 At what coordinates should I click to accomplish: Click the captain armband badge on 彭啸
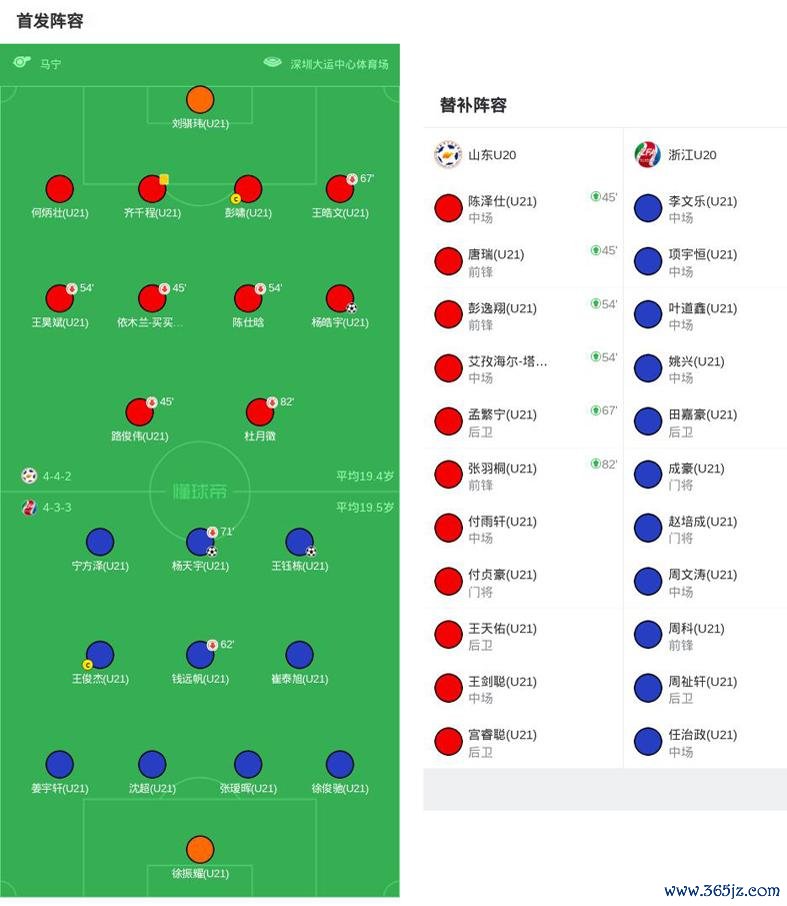236,199
